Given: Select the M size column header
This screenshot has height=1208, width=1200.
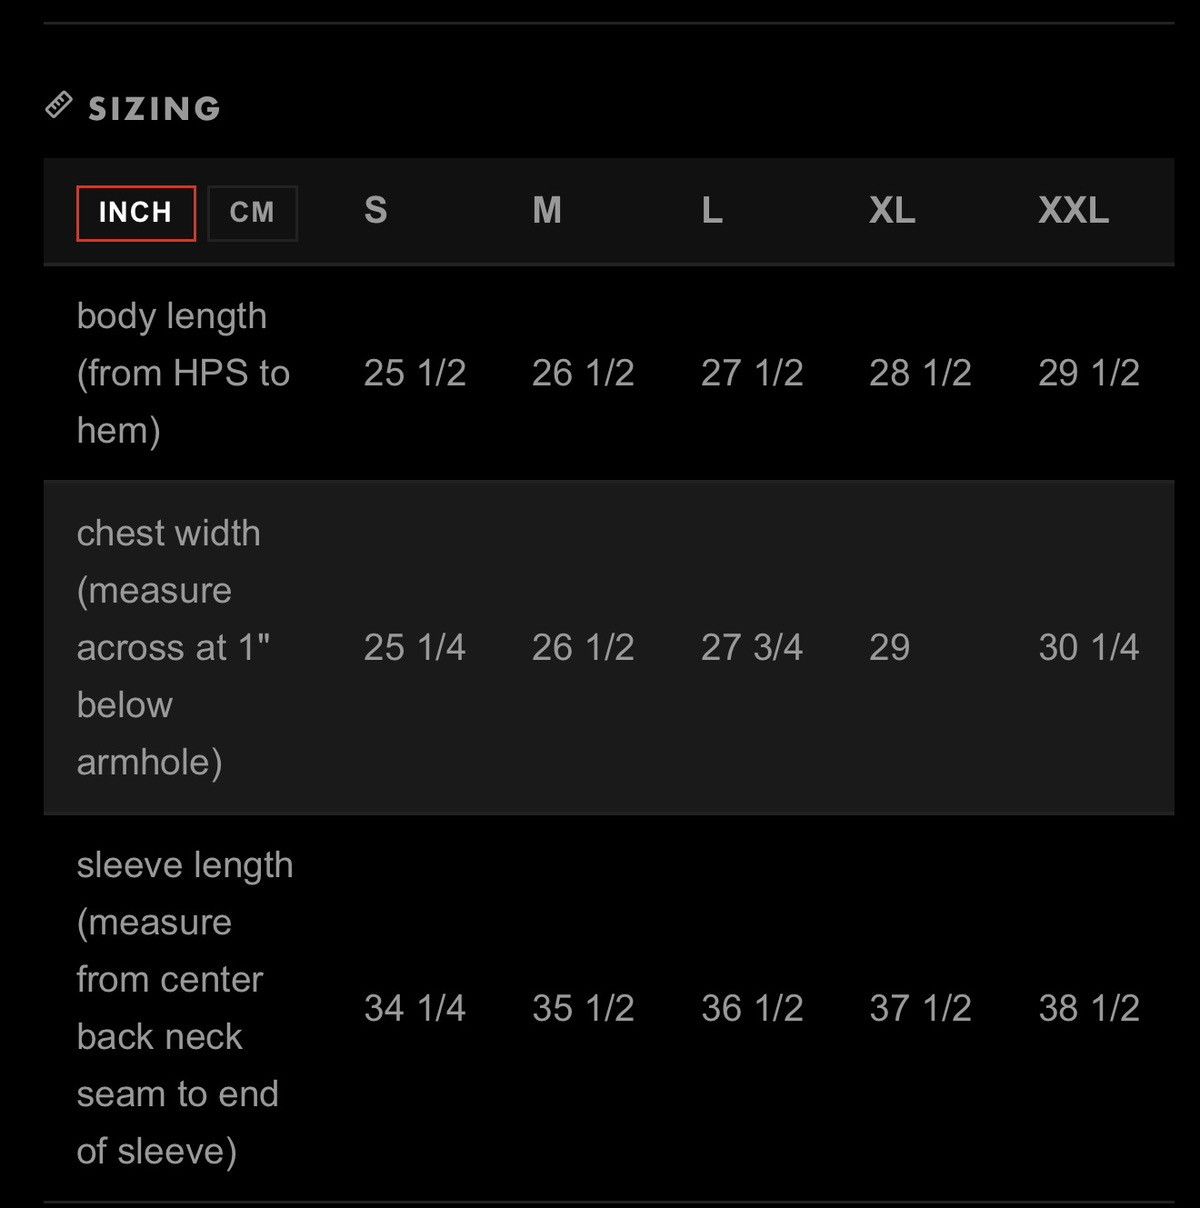Looking at the screenshot, I should click(547, 211).
